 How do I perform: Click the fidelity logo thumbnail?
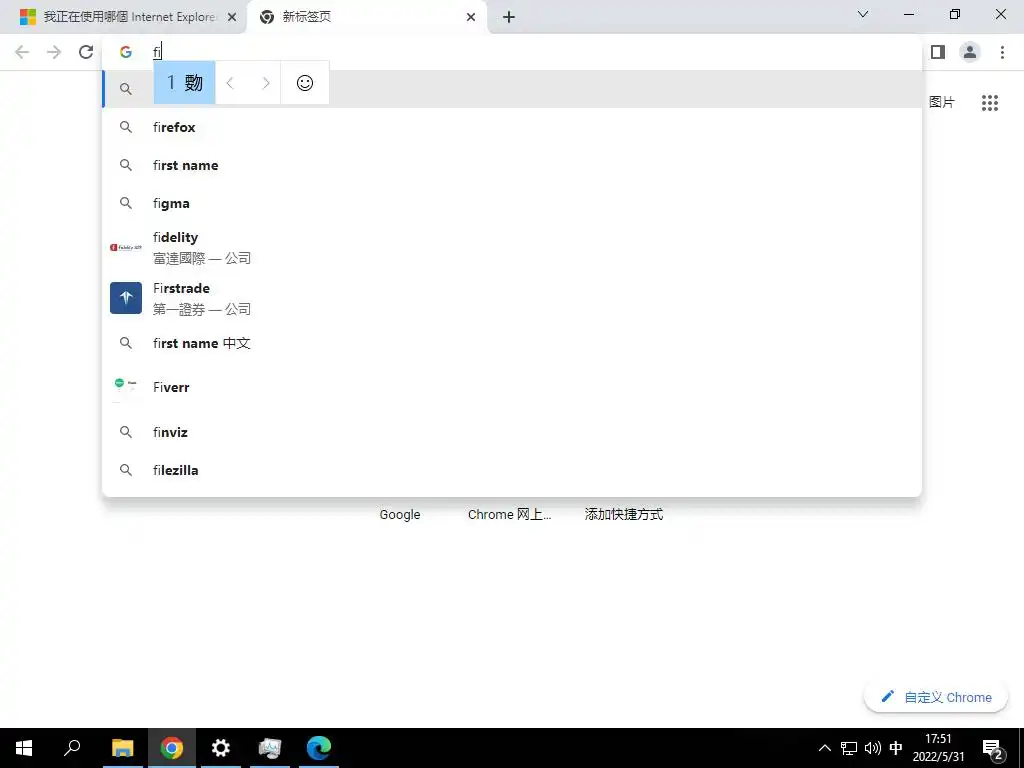(x=126, y=248)
